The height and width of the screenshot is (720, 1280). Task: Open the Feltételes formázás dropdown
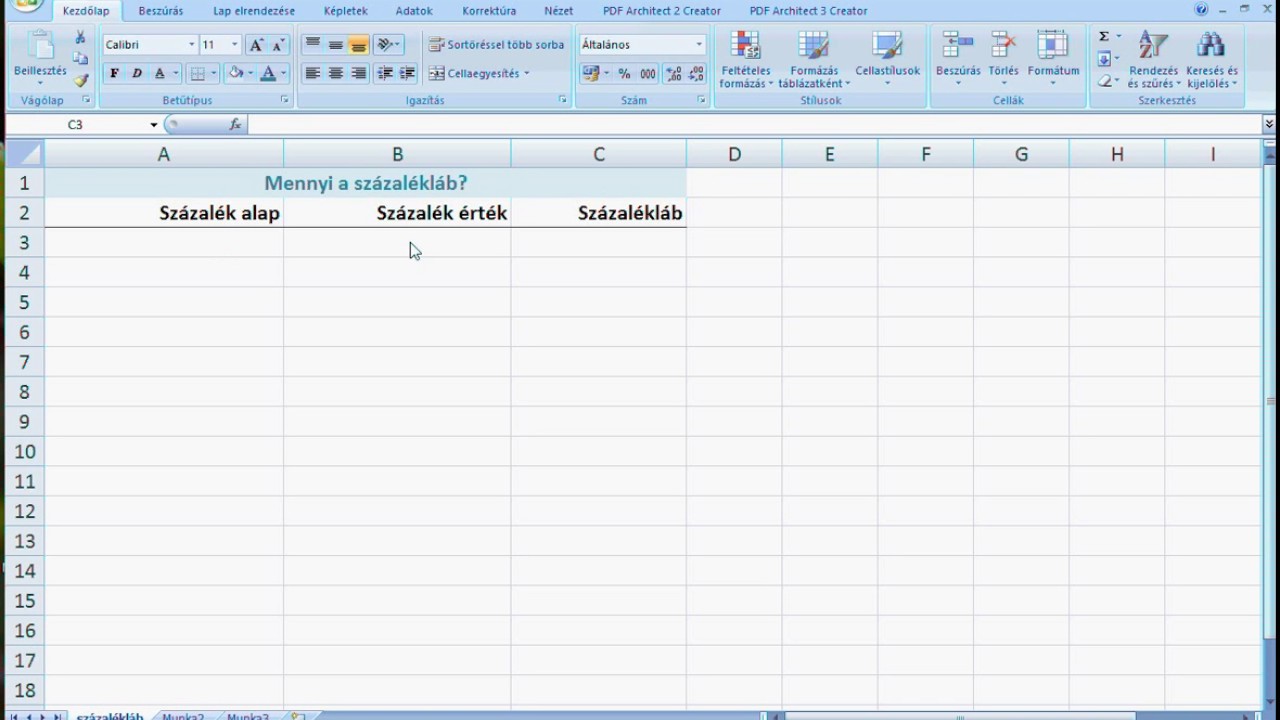pos(745,60)
